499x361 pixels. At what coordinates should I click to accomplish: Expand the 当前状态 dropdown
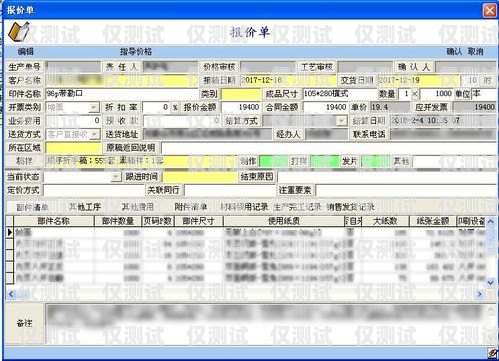pyautogui.click(x=115, y=176)
